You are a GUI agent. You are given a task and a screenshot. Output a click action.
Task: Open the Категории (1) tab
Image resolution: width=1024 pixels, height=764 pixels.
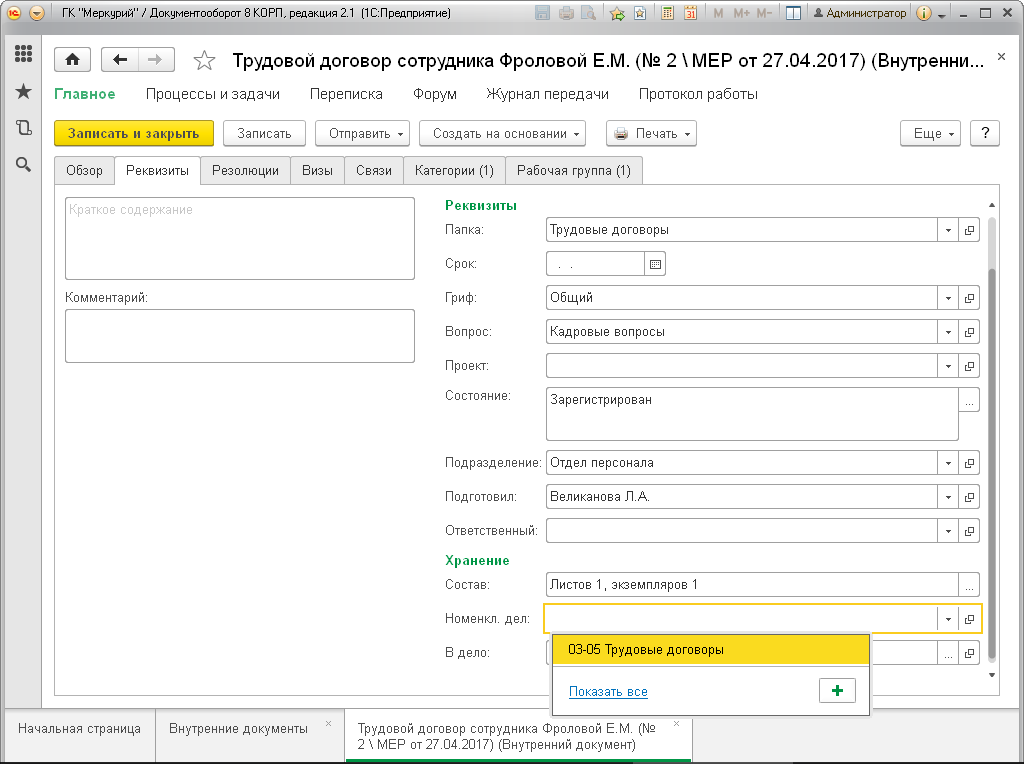point(455,170)
